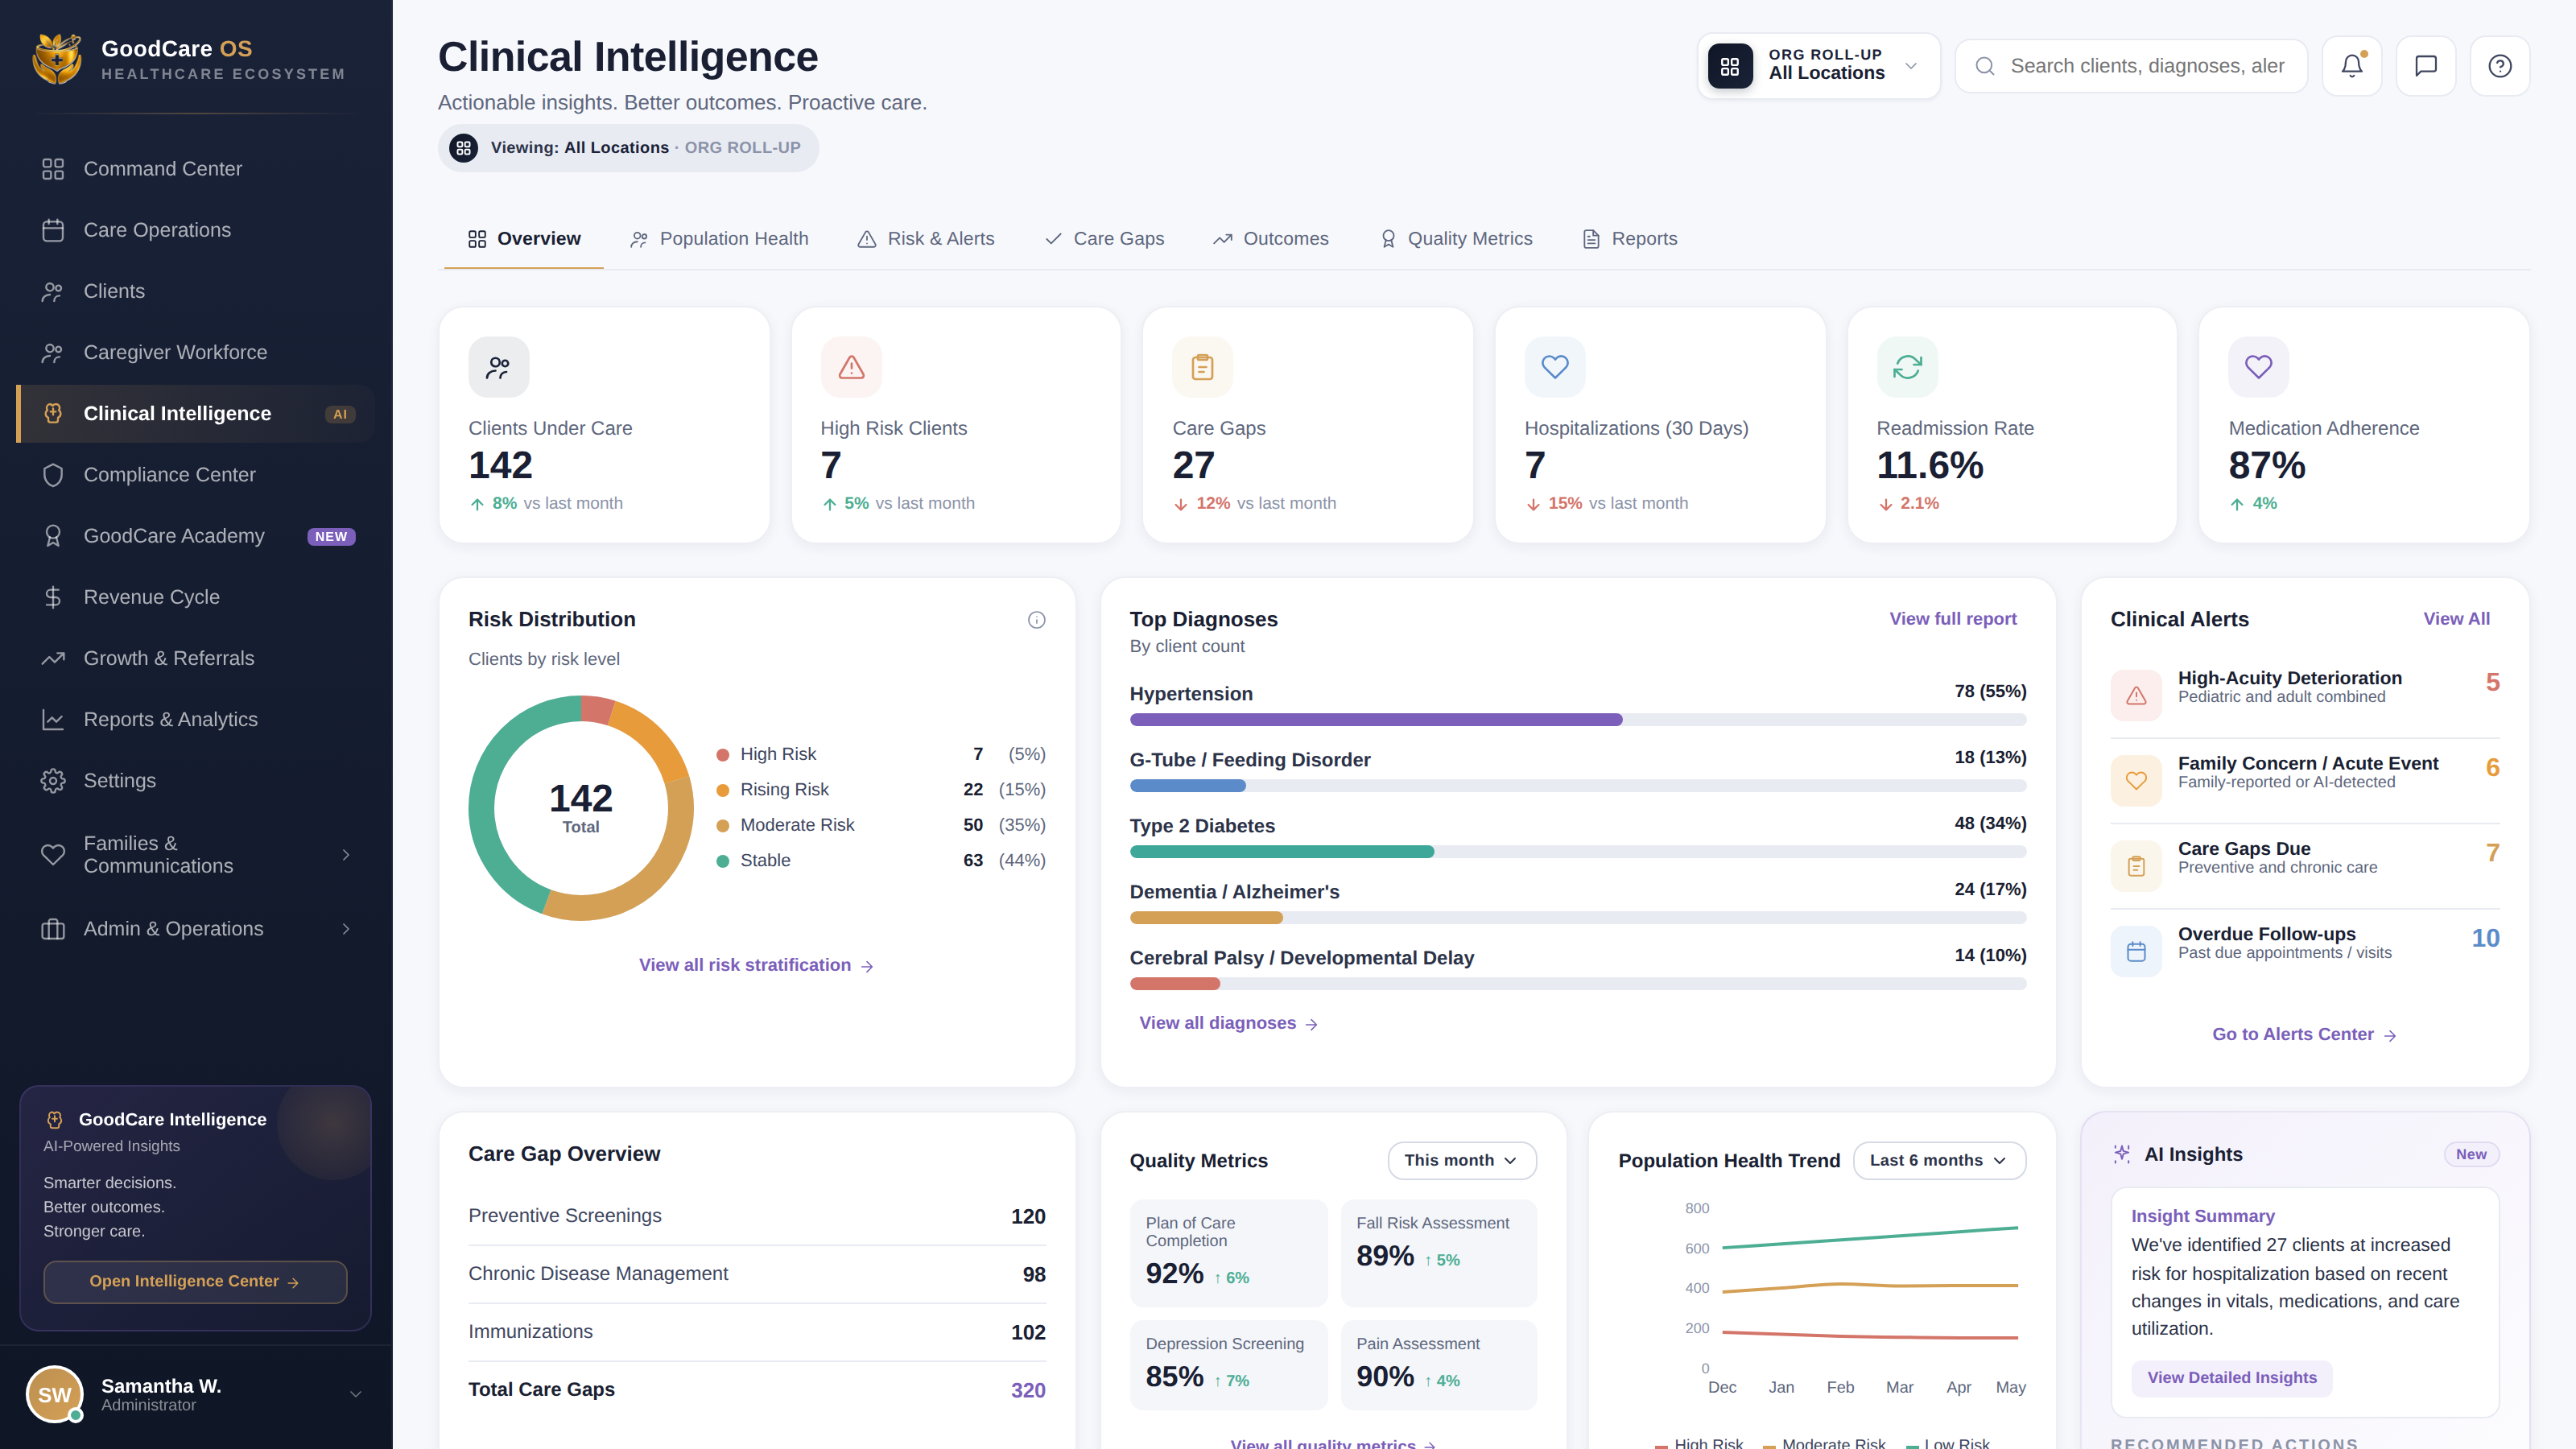The height and width of the screenshot is (1449, 2576).
Task: Click the Stable risk legend entry
Action: click(881, 860)
